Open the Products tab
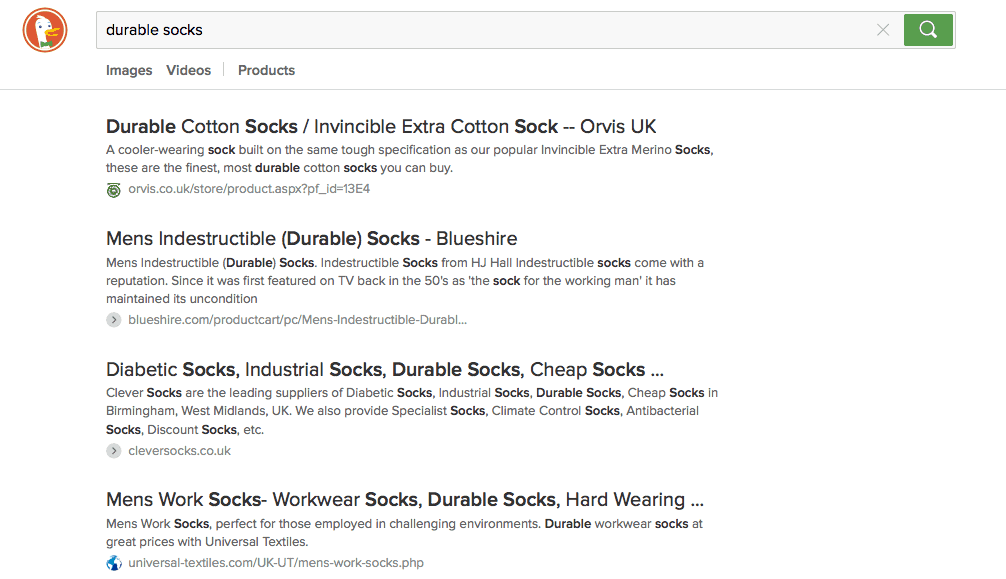 266,70
